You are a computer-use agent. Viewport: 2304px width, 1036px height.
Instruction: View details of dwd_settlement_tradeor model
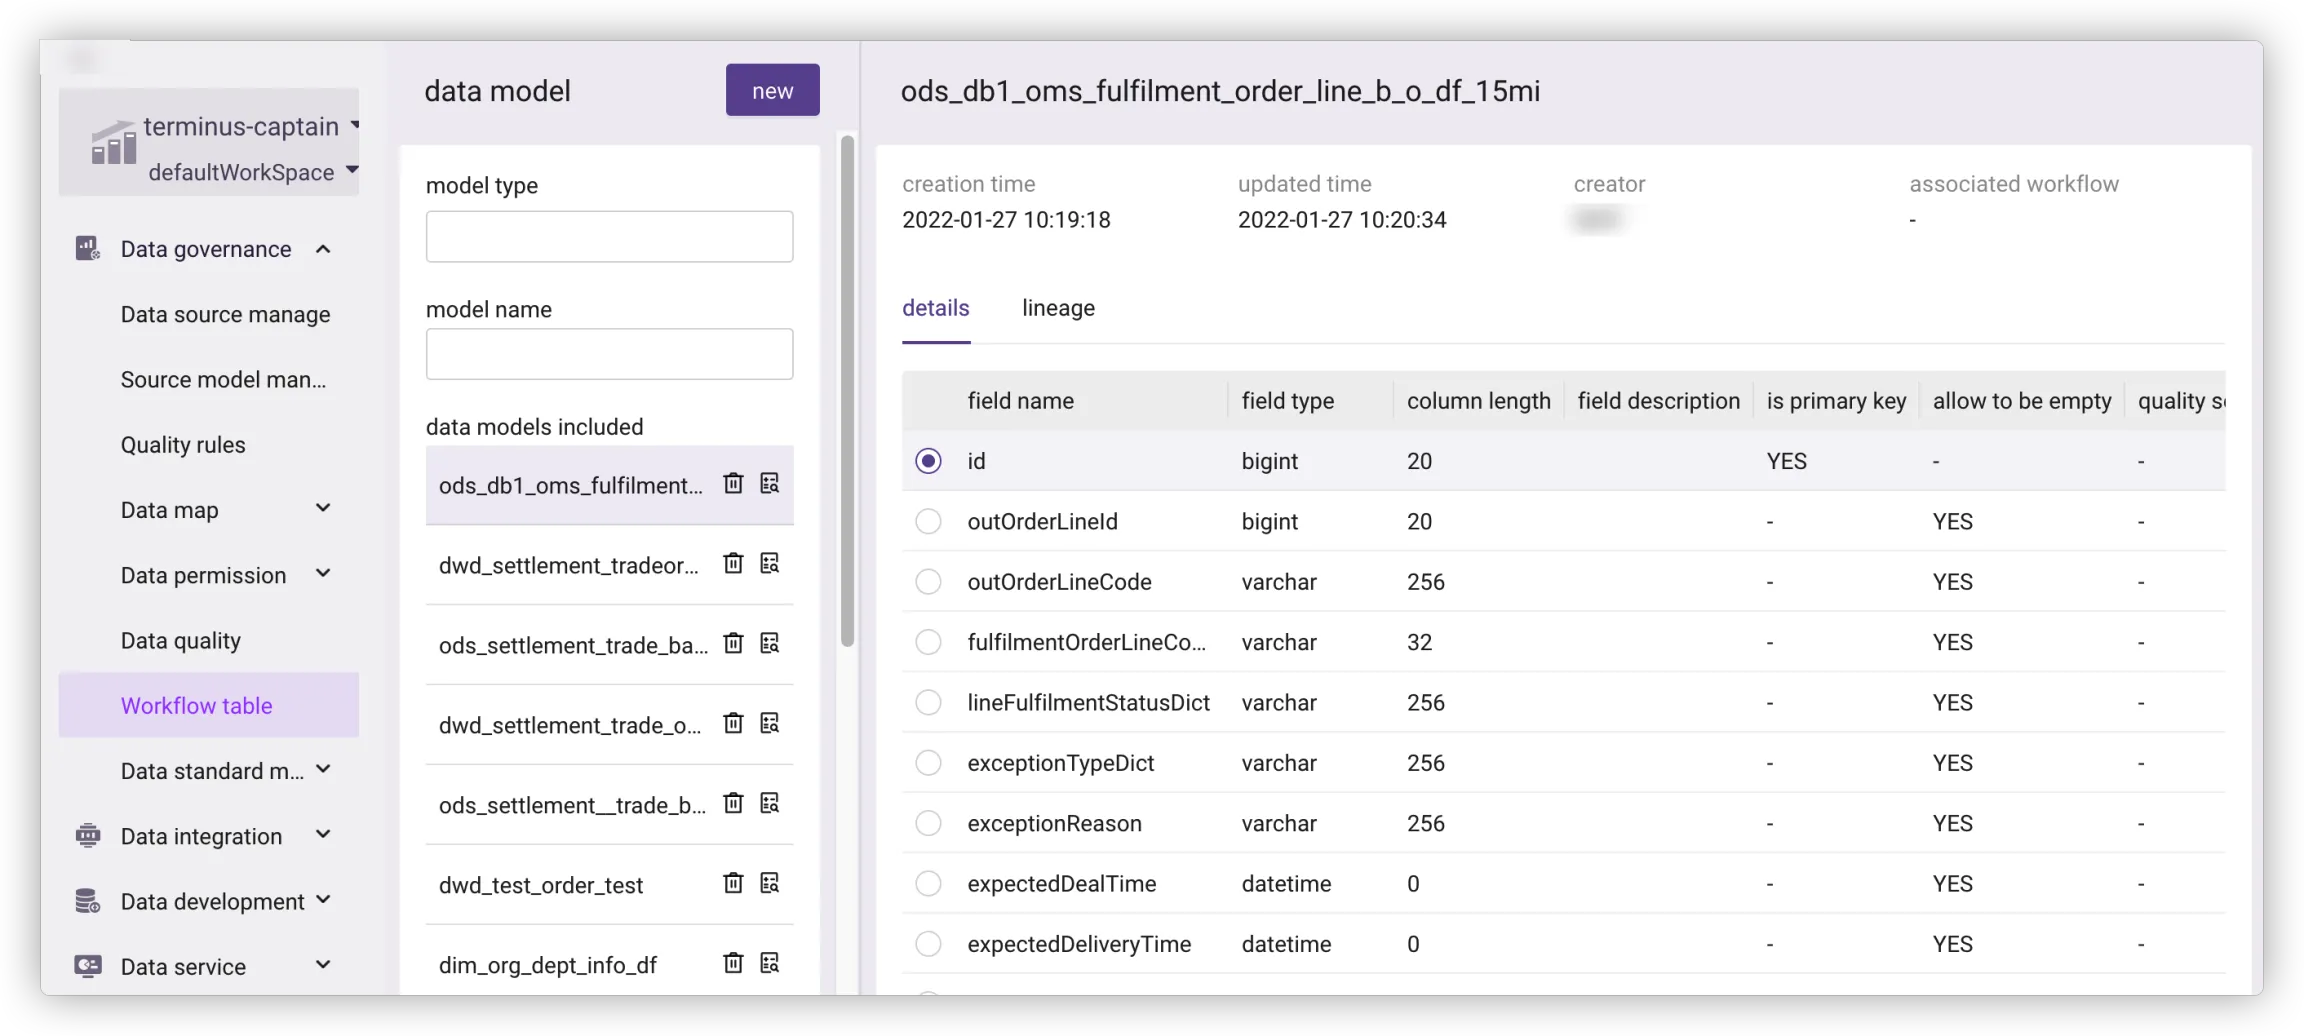pos(769,564)
